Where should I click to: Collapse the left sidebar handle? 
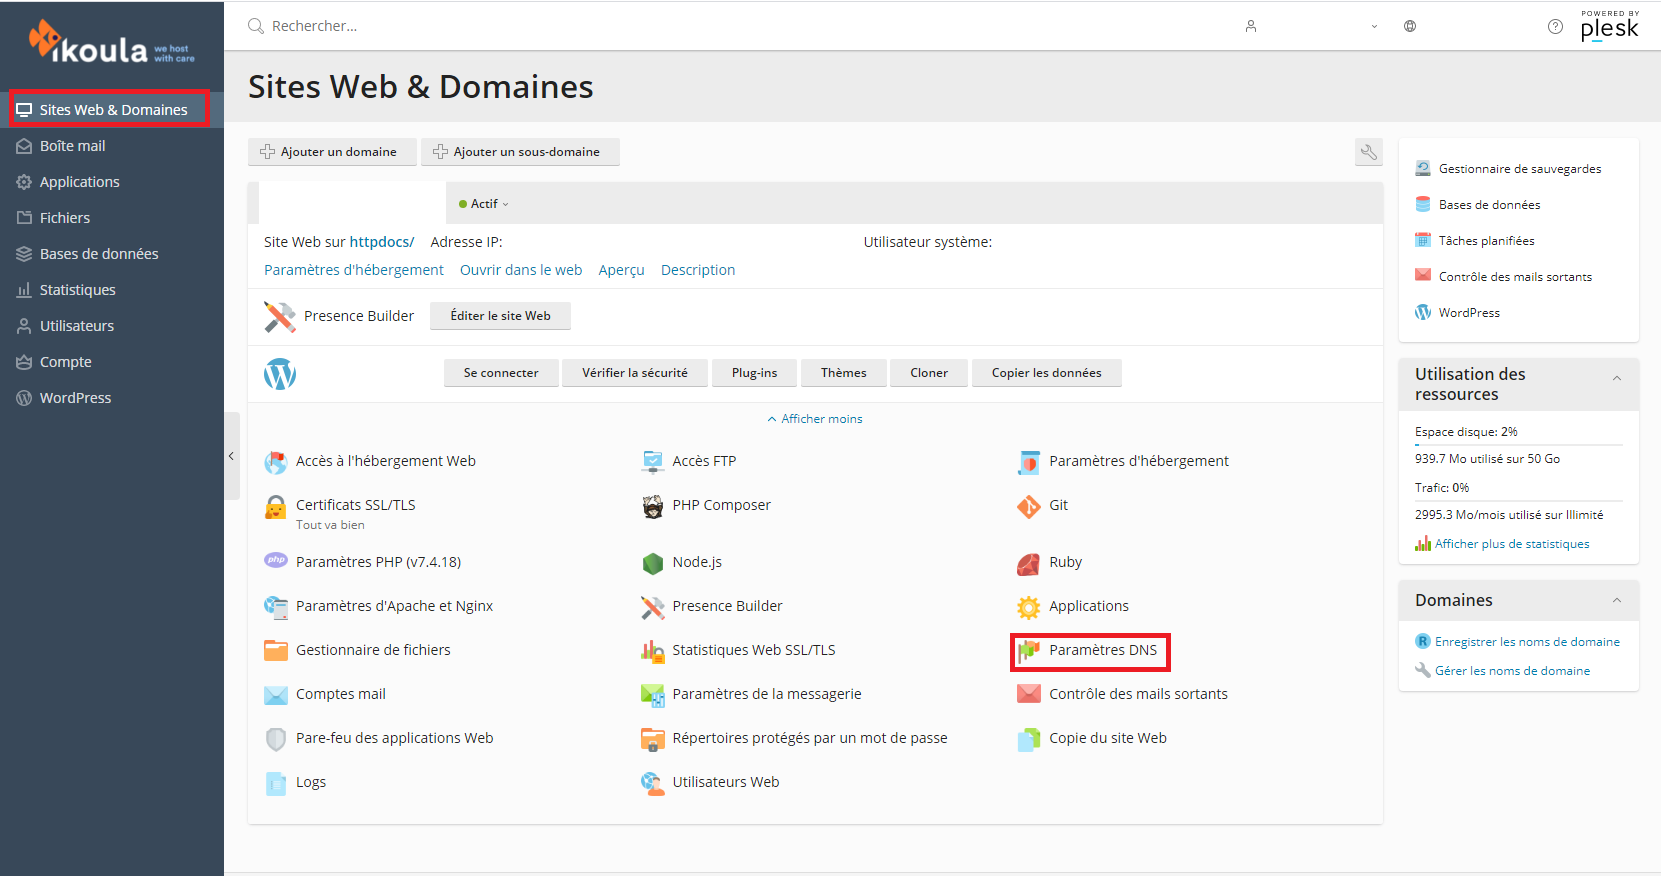232,456
